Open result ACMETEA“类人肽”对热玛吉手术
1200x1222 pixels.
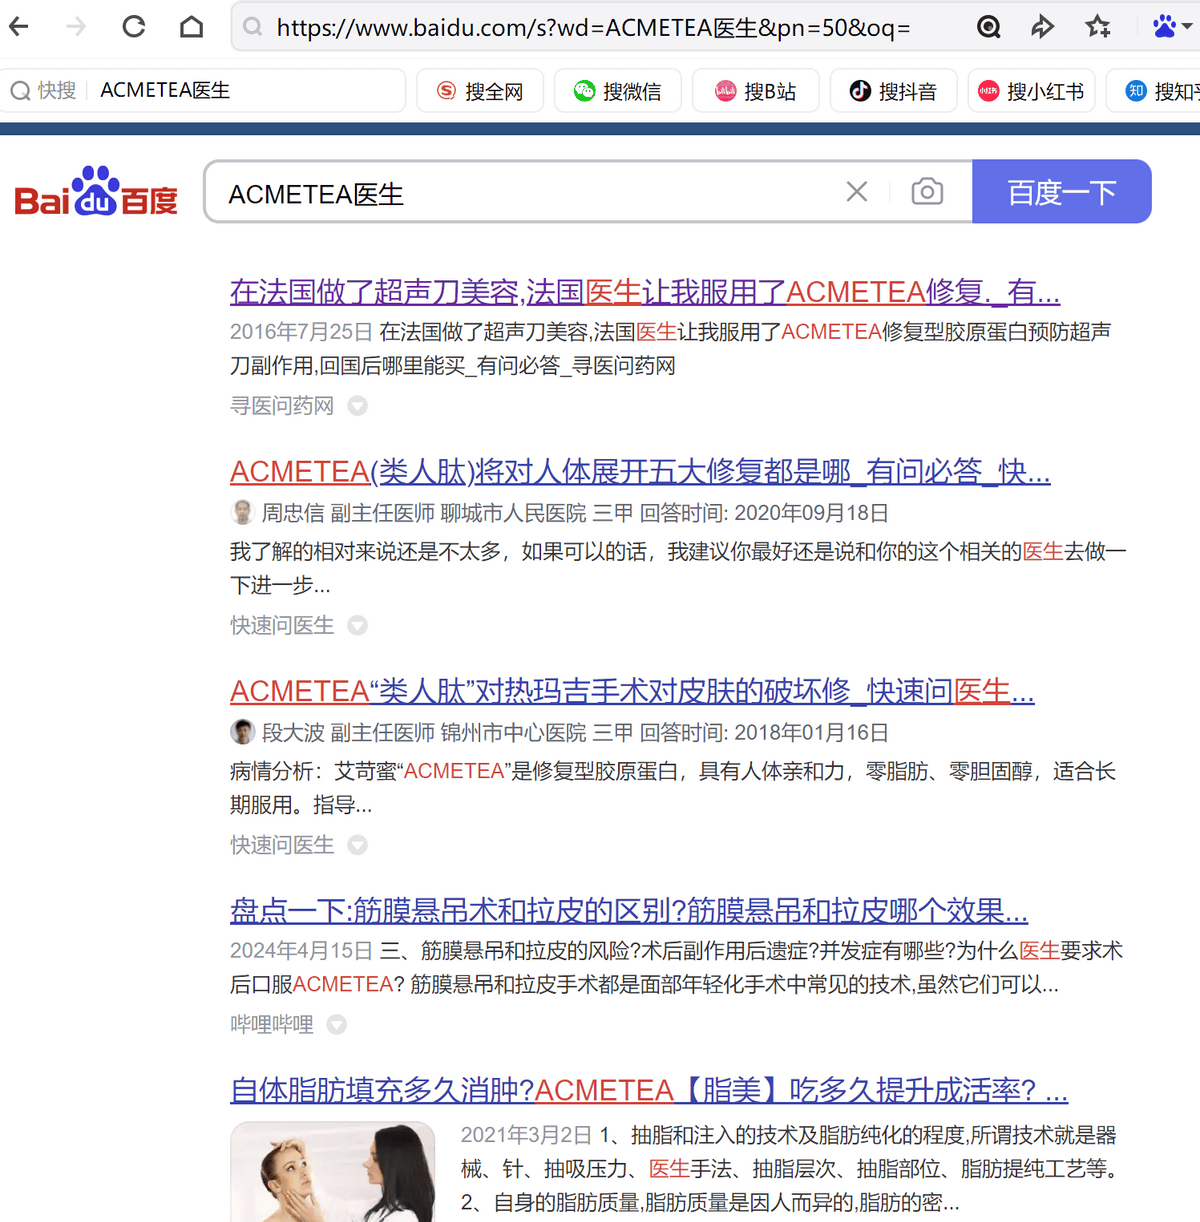(632, 691)
